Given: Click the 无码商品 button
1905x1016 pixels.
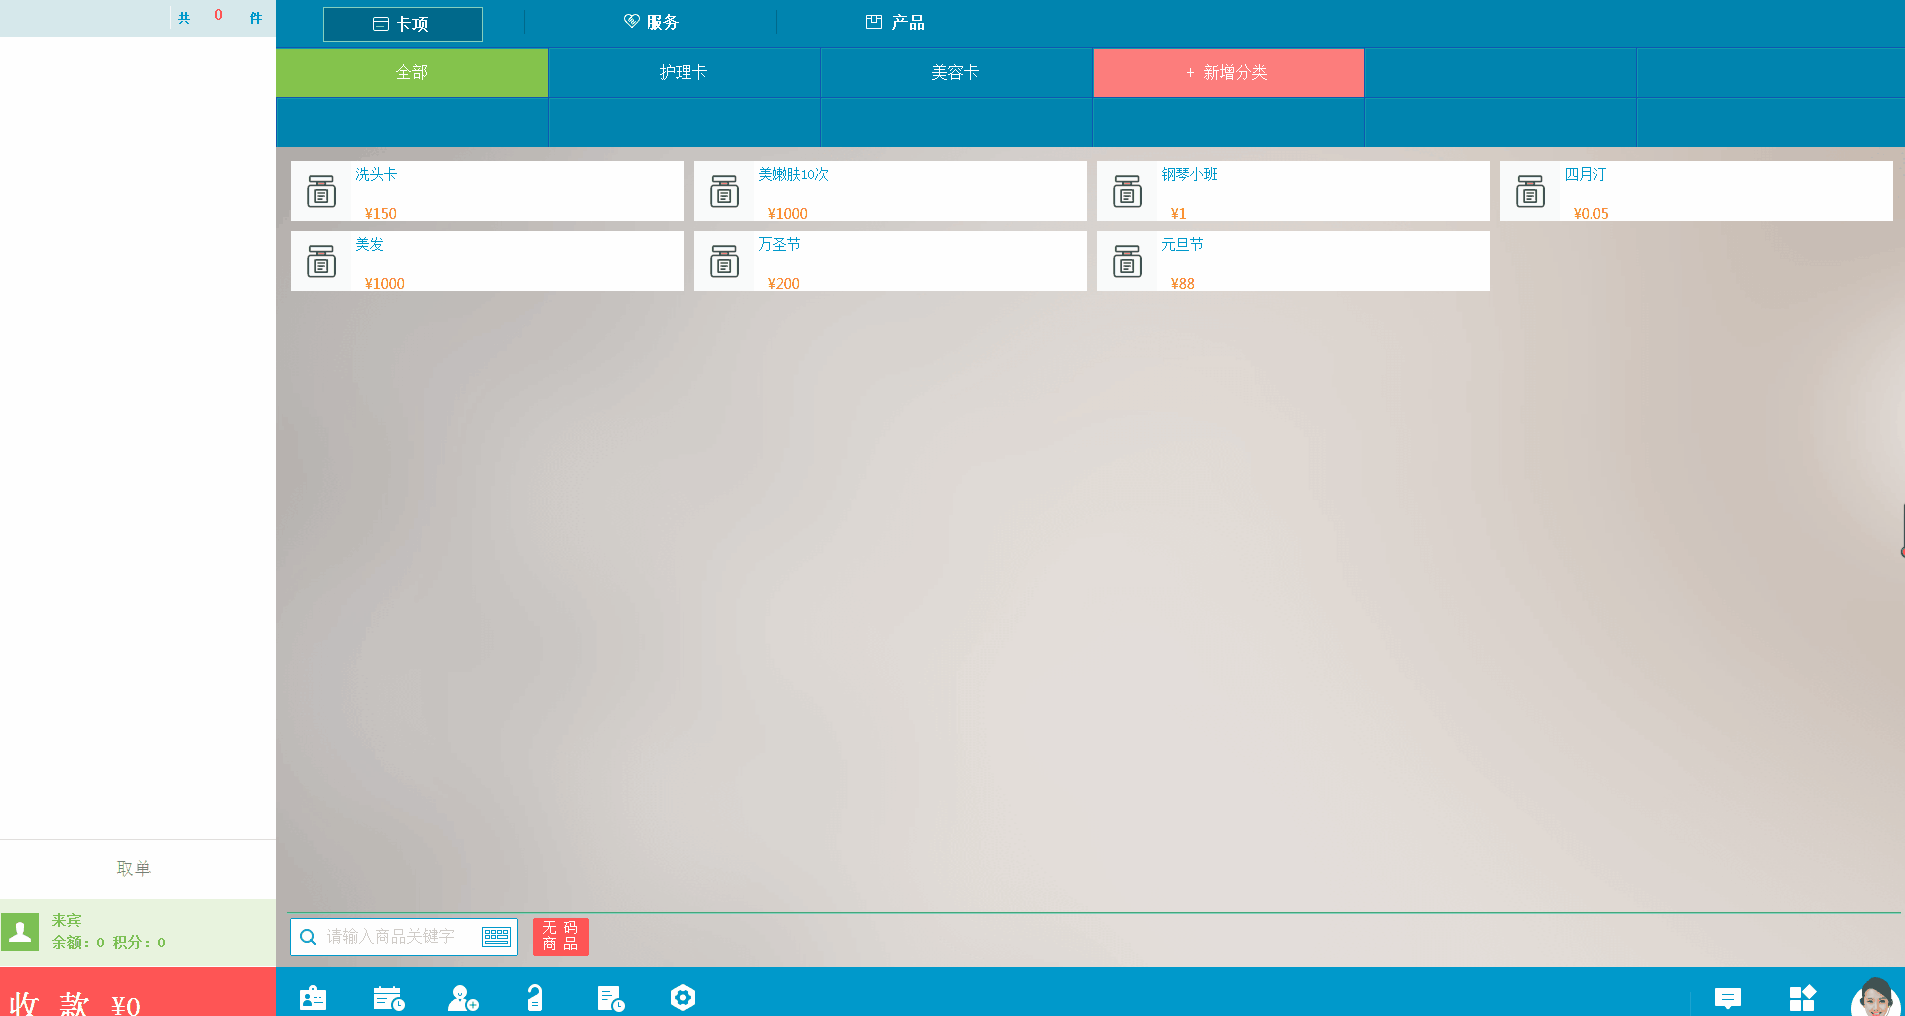Looking at the screenshot, I should pos(560,937).
